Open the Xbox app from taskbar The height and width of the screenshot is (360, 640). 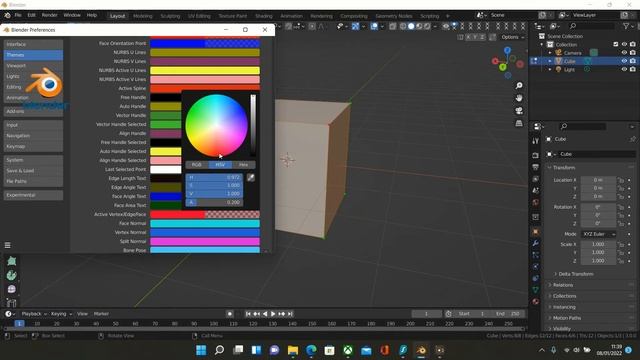(x=348, y=350)
